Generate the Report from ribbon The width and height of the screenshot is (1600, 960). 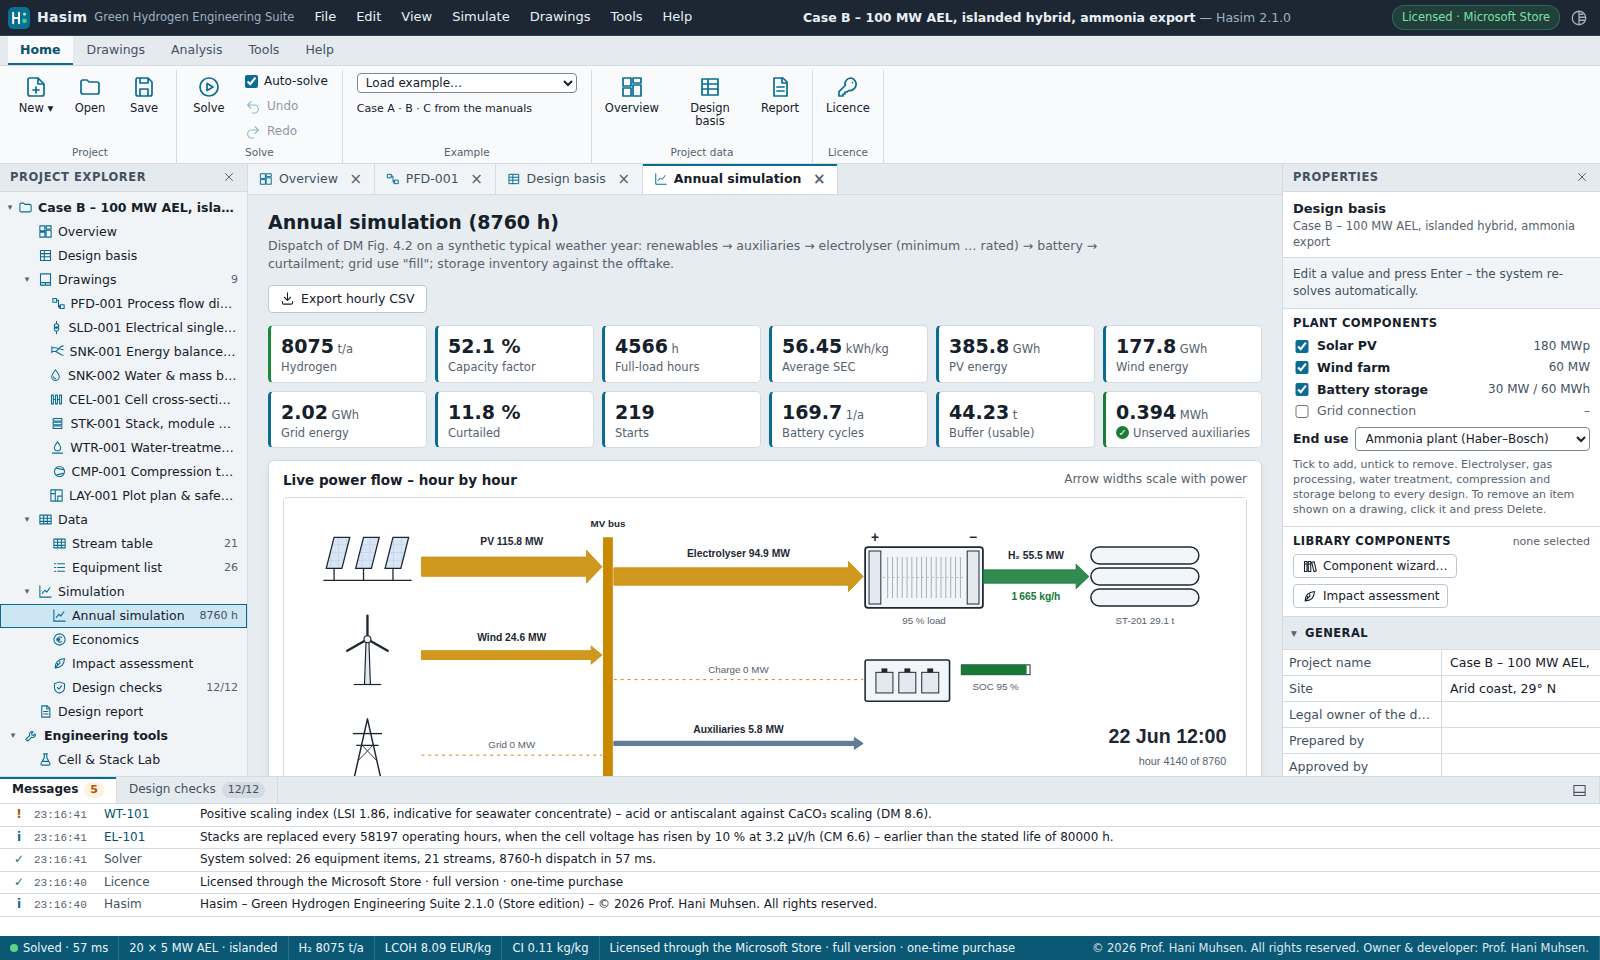click(x=780, y=95)
